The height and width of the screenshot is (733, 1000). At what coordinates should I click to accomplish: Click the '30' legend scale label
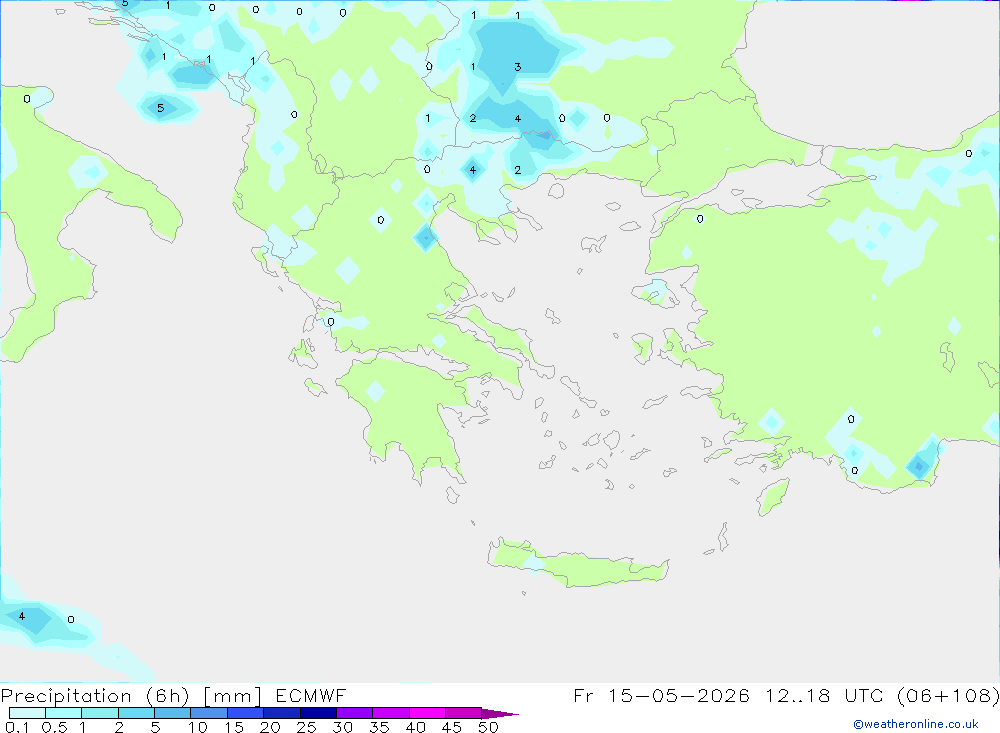click(342, 727)
